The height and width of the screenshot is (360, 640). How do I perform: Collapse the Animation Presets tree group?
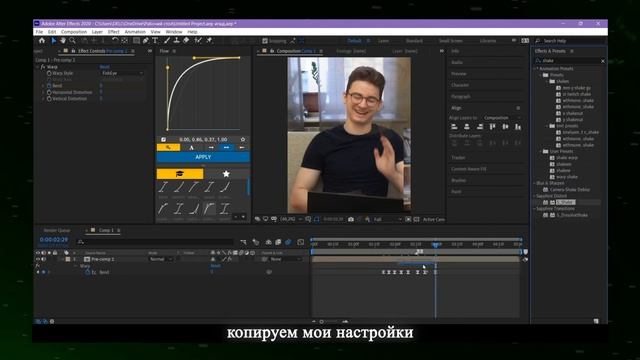[535, 69]
